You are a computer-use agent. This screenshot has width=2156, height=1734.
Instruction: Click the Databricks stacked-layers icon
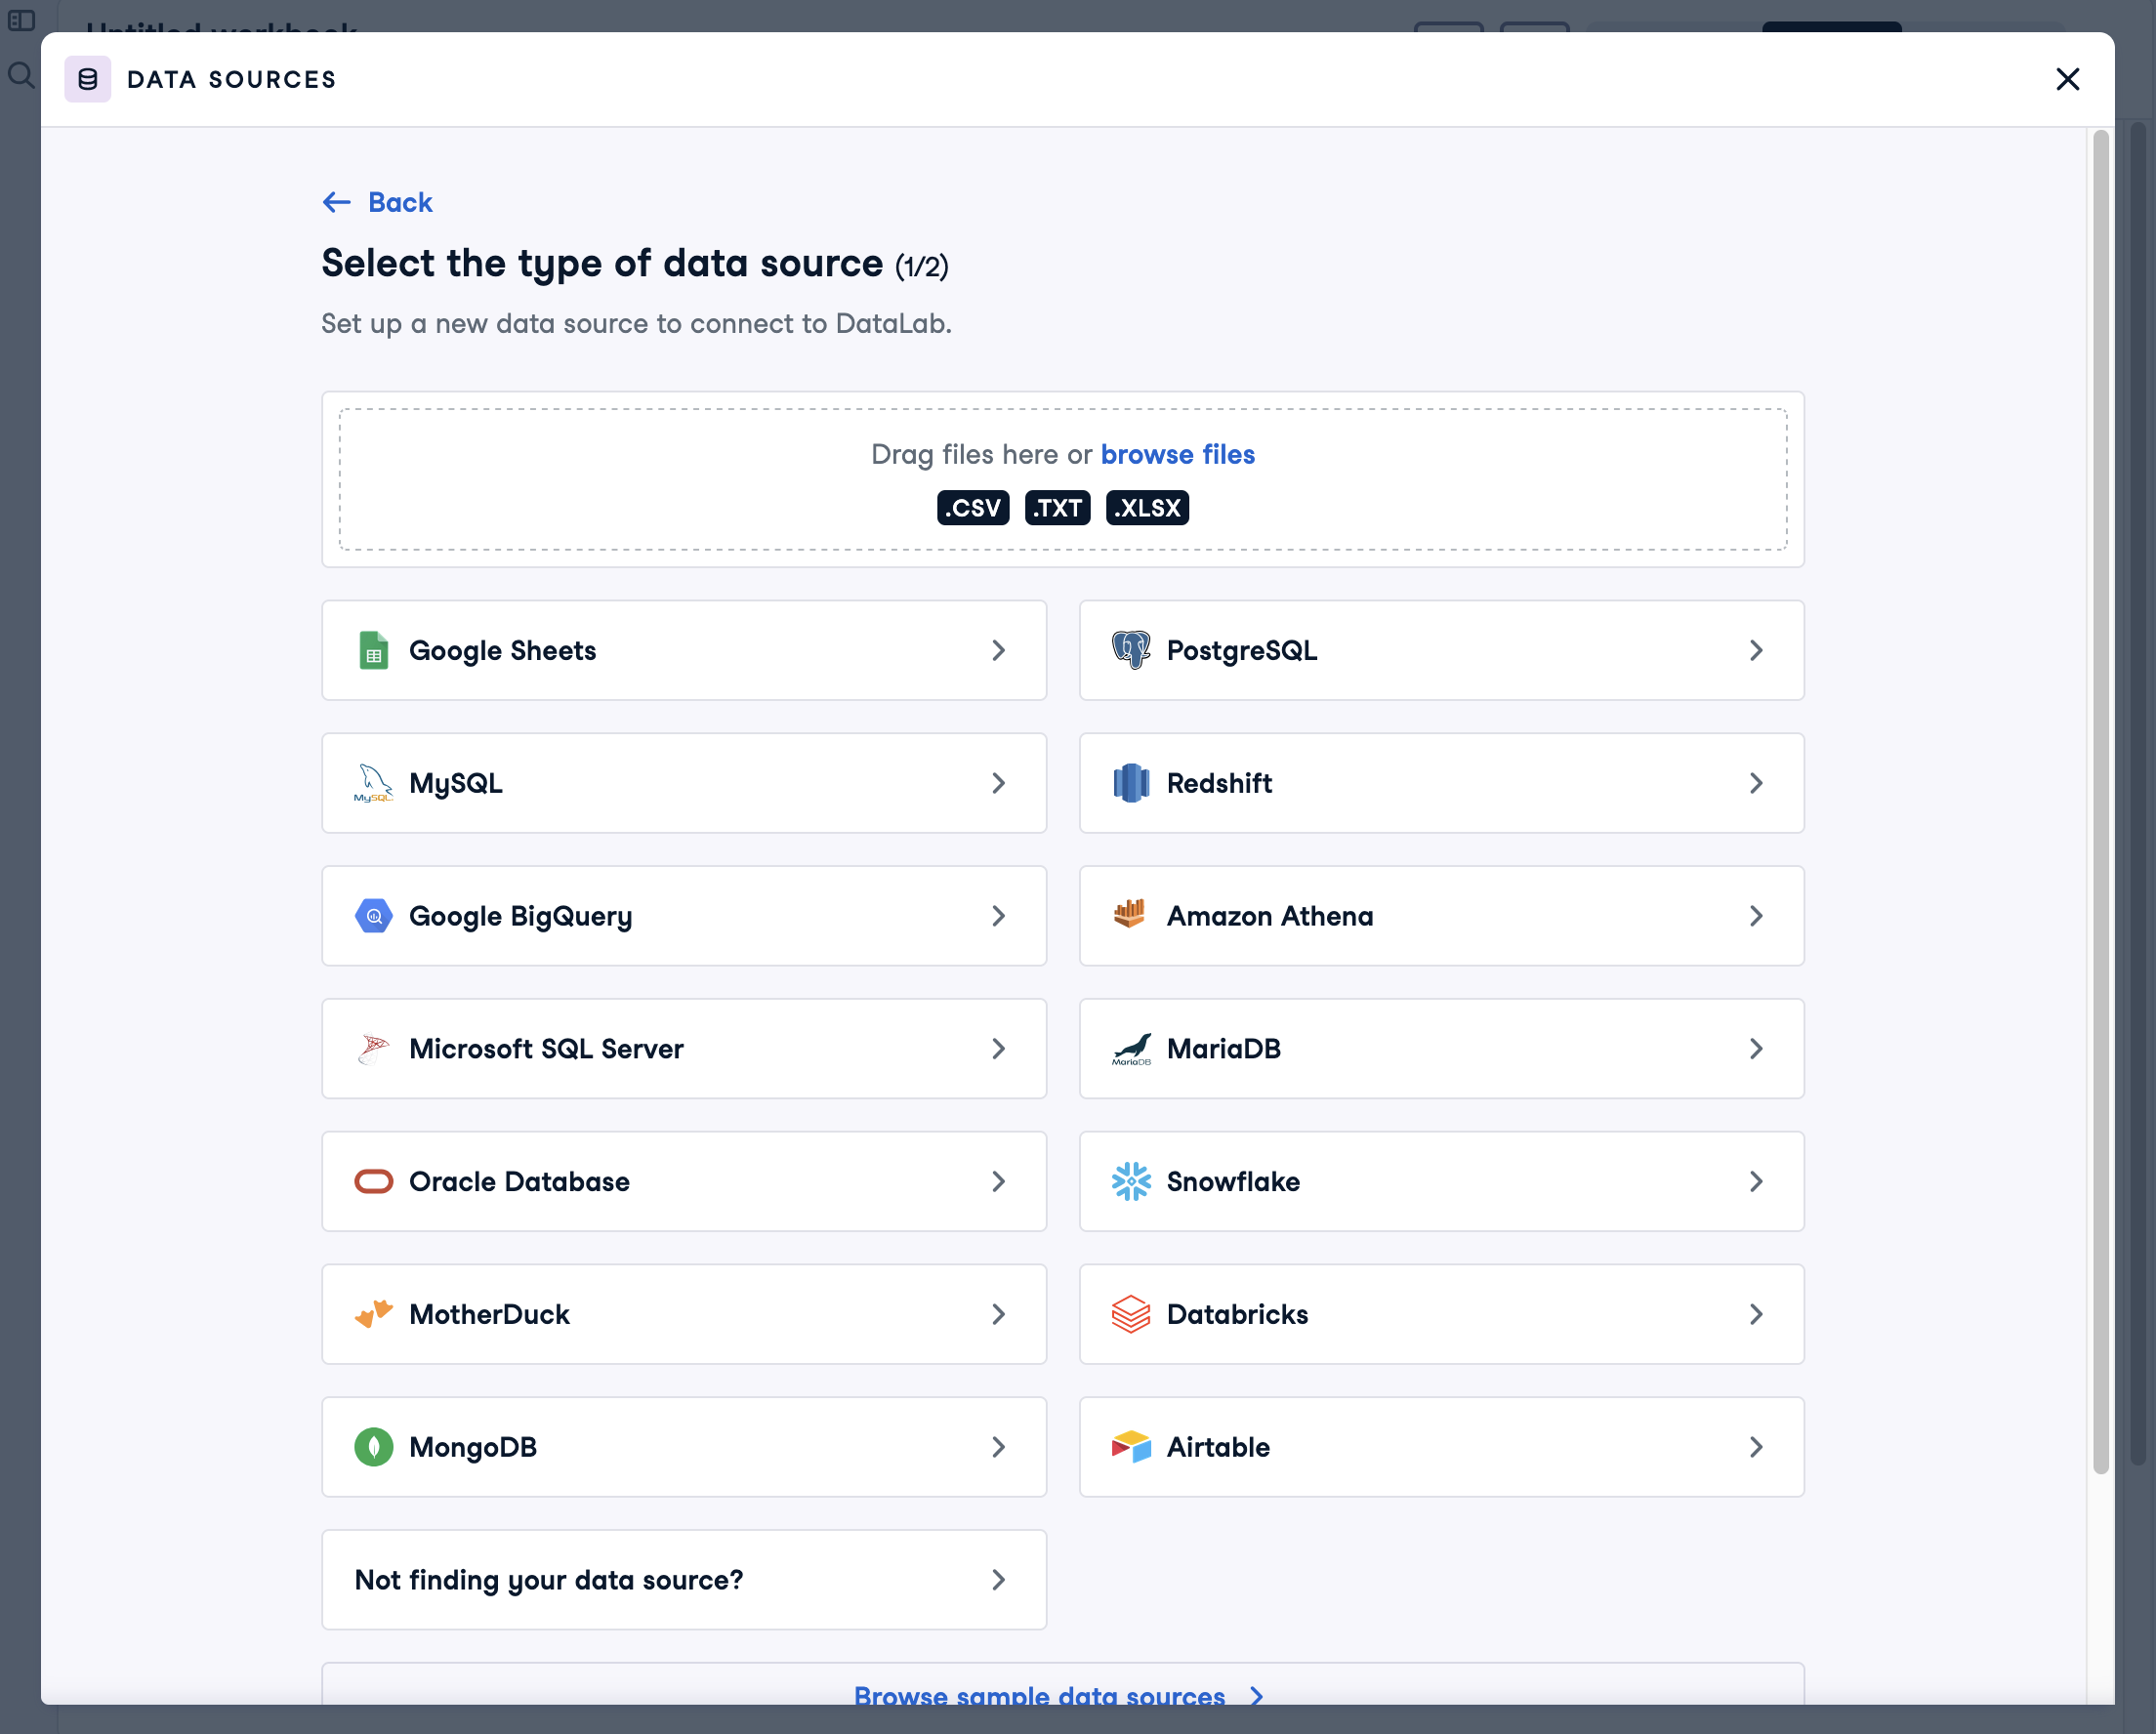coord(1130,1315)
